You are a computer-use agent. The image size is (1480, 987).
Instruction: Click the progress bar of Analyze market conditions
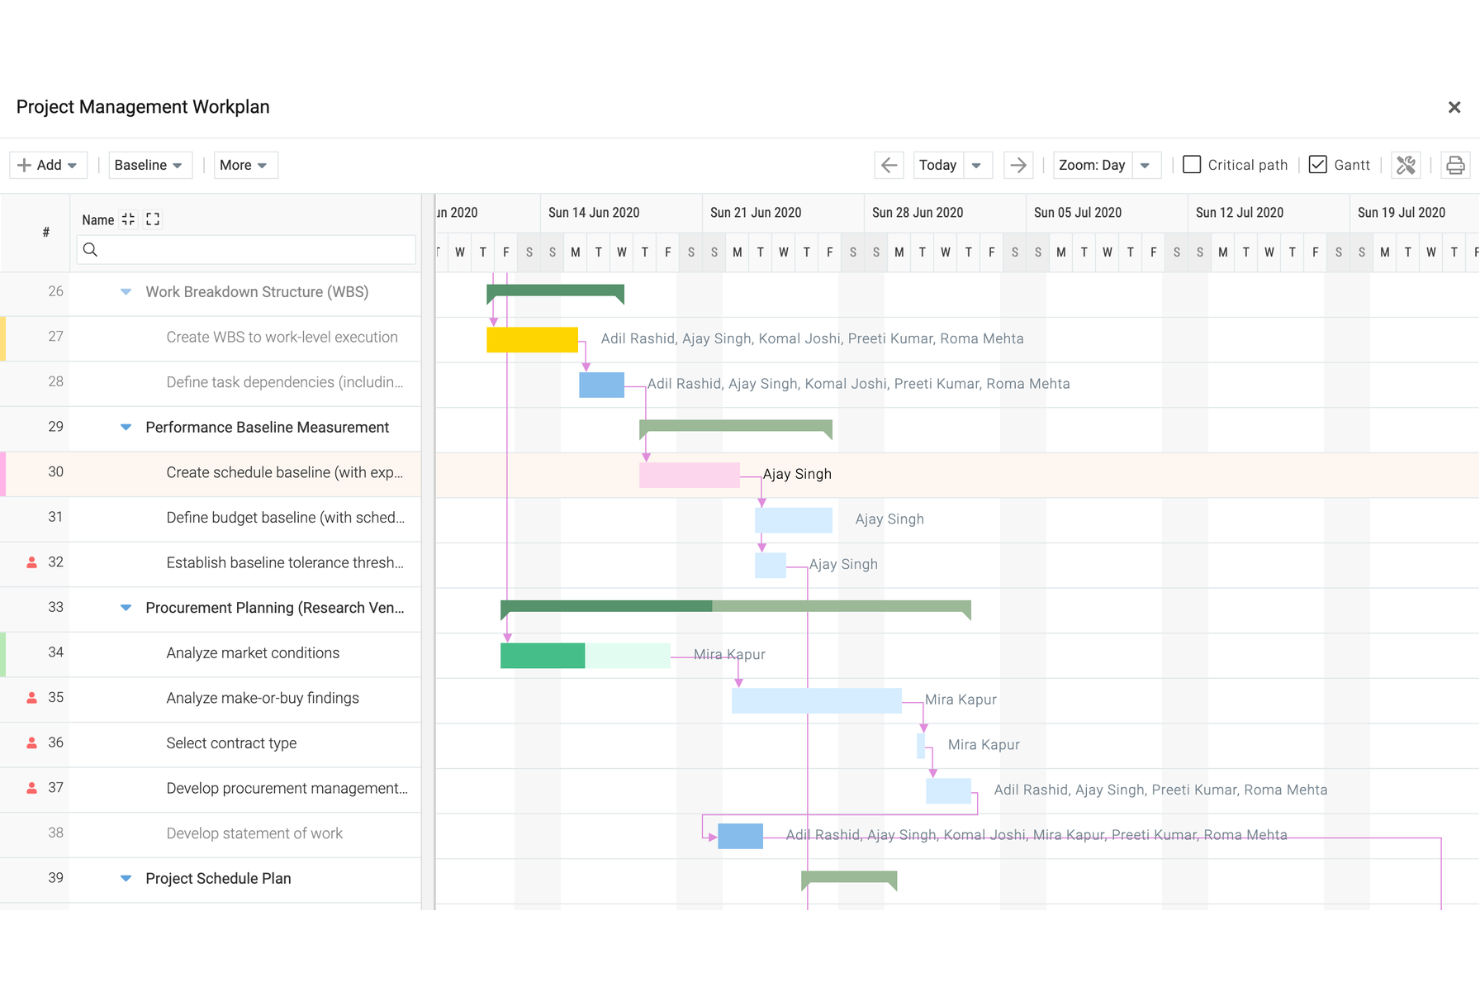pyautogui.click(x=543, y=655)
